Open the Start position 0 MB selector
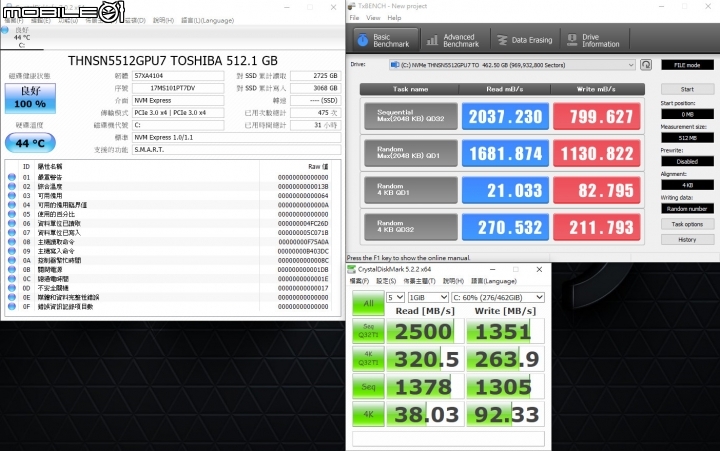The width and height of the screenshot is (720, 451). click(687, 114)
